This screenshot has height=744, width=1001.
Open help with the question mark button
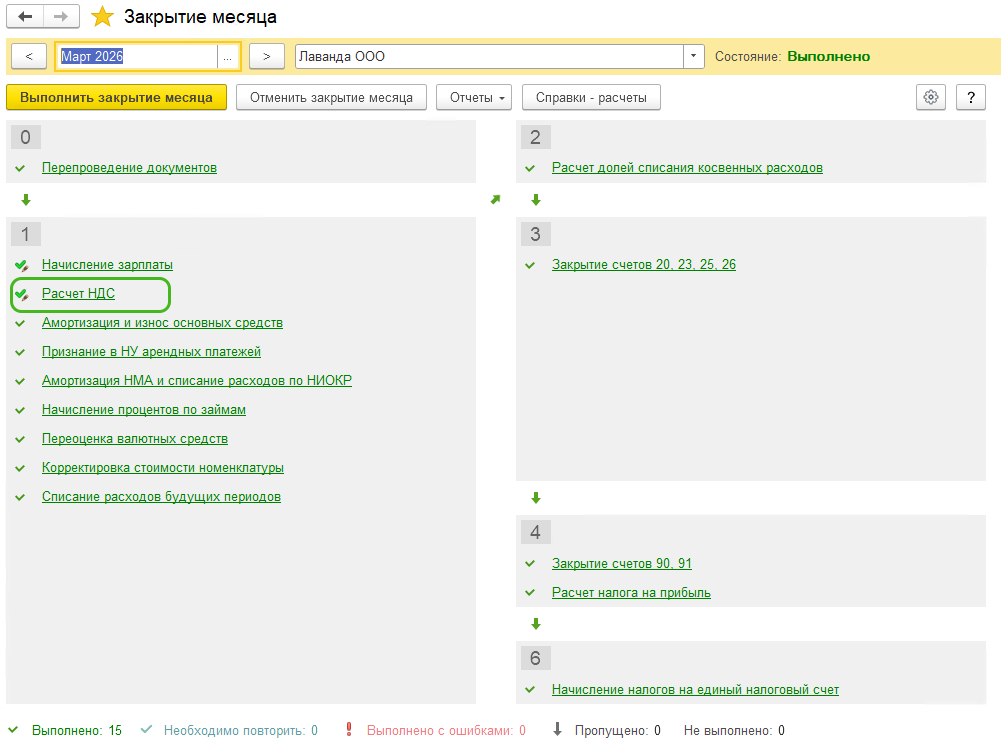point(971,97)
